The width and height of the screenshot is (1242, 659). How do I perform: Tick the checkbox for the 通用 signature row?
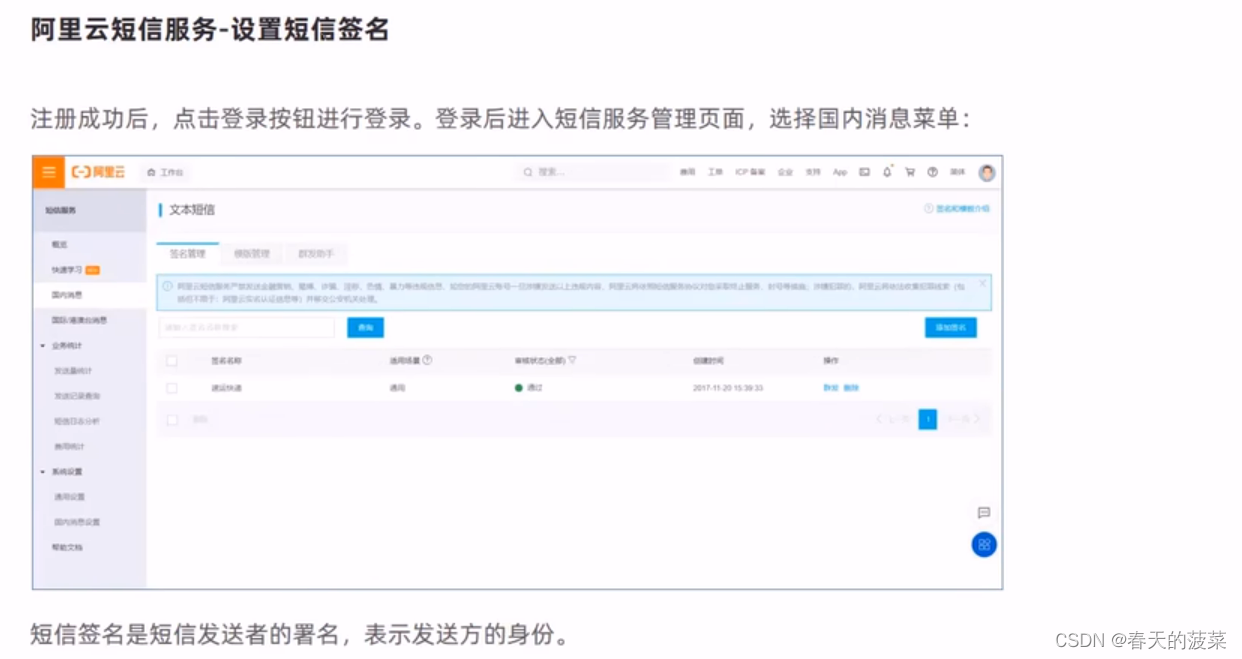click(x=172, y=387)
